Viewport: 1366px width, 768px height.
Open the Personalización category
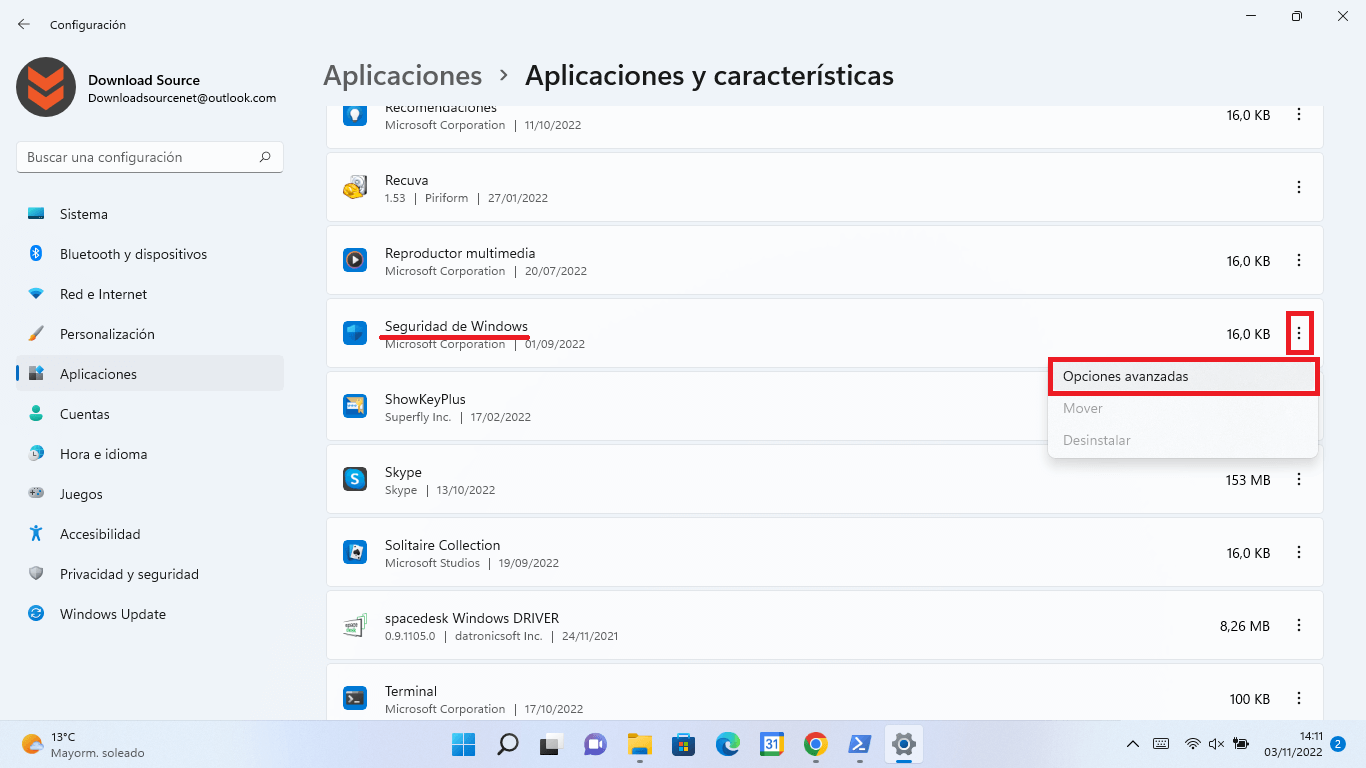point(150,334)
